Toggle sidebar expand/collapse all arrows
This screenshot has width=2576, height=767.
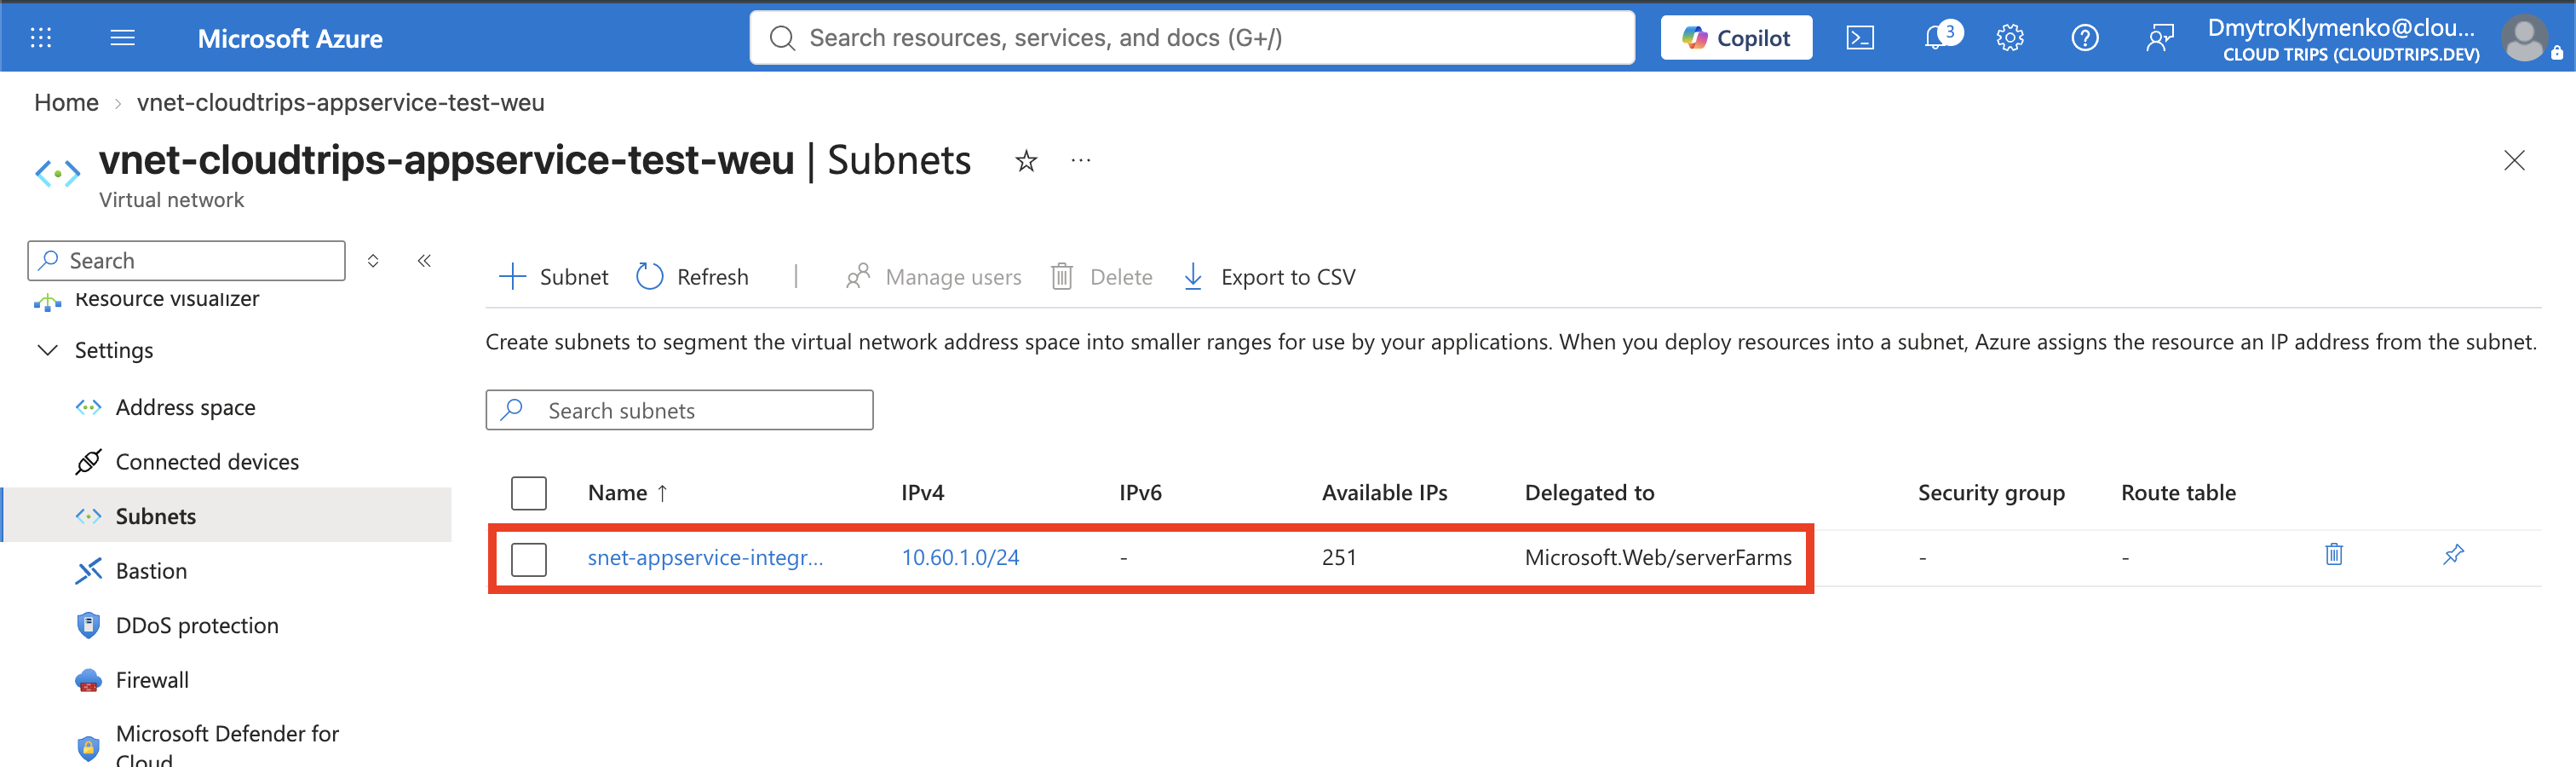tap(373, 261)
